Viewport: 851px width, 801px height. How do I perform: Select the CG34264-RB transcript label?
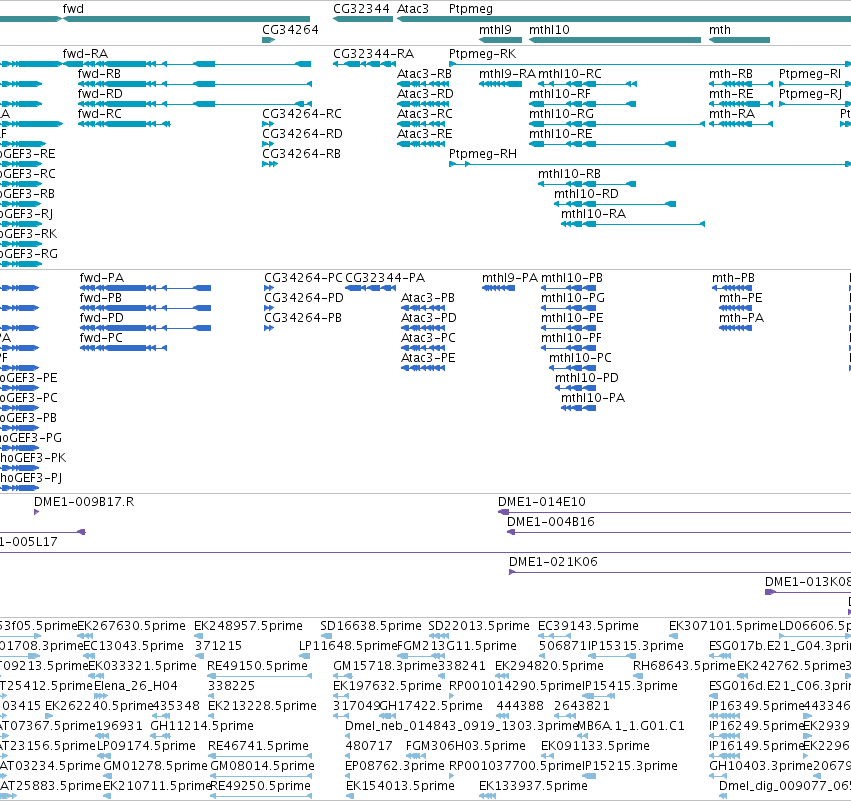click(301, 154)
